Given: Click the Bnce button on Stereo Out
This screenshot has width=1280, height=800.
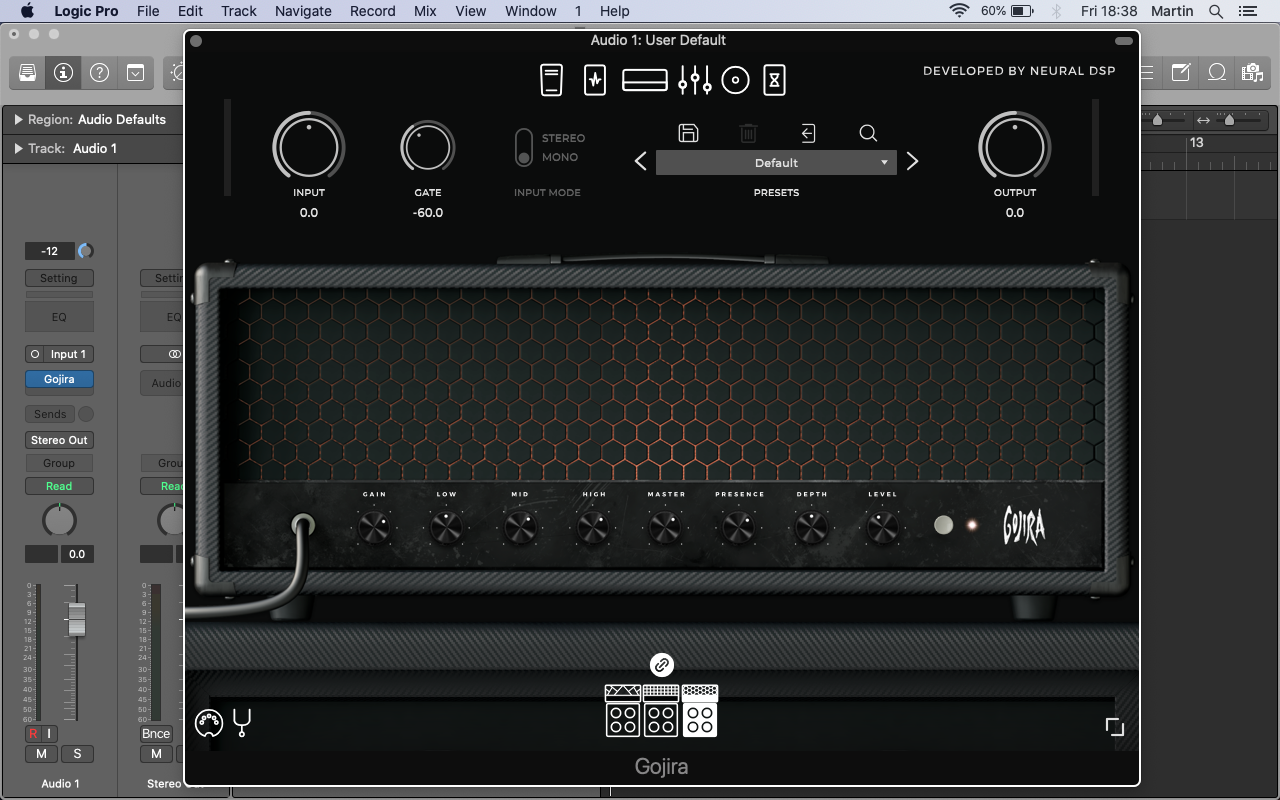Looking at the screenshot, I should [156, 734].
